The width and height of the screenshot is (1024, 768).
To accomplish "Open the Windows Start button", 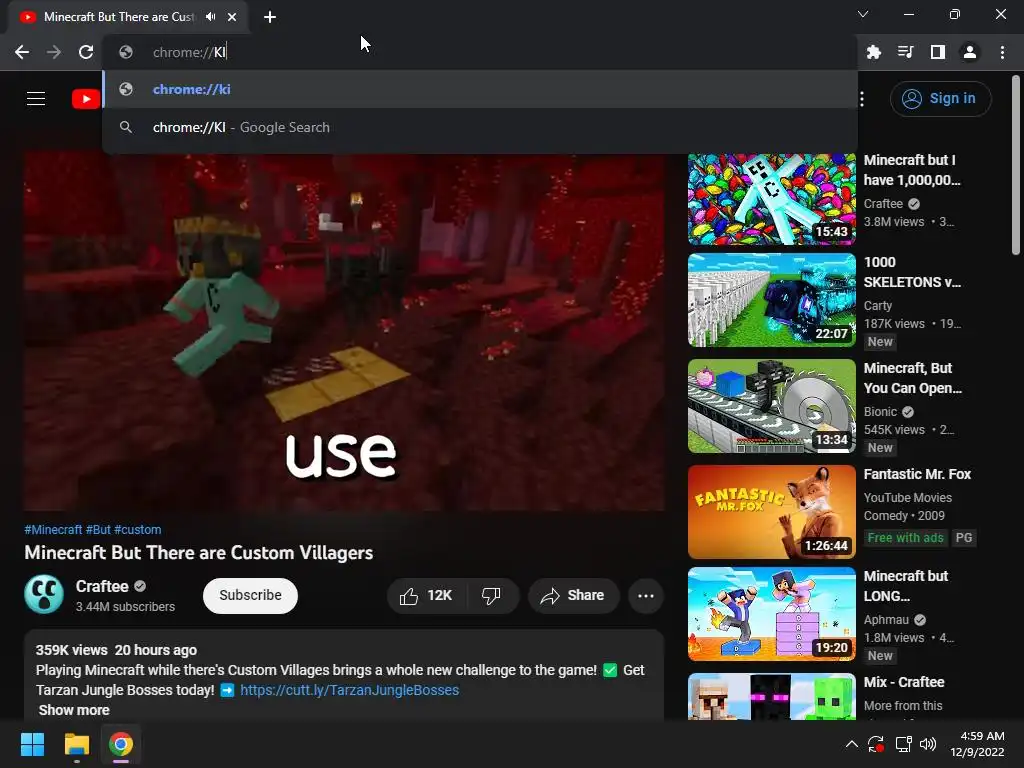I will 32,744.
